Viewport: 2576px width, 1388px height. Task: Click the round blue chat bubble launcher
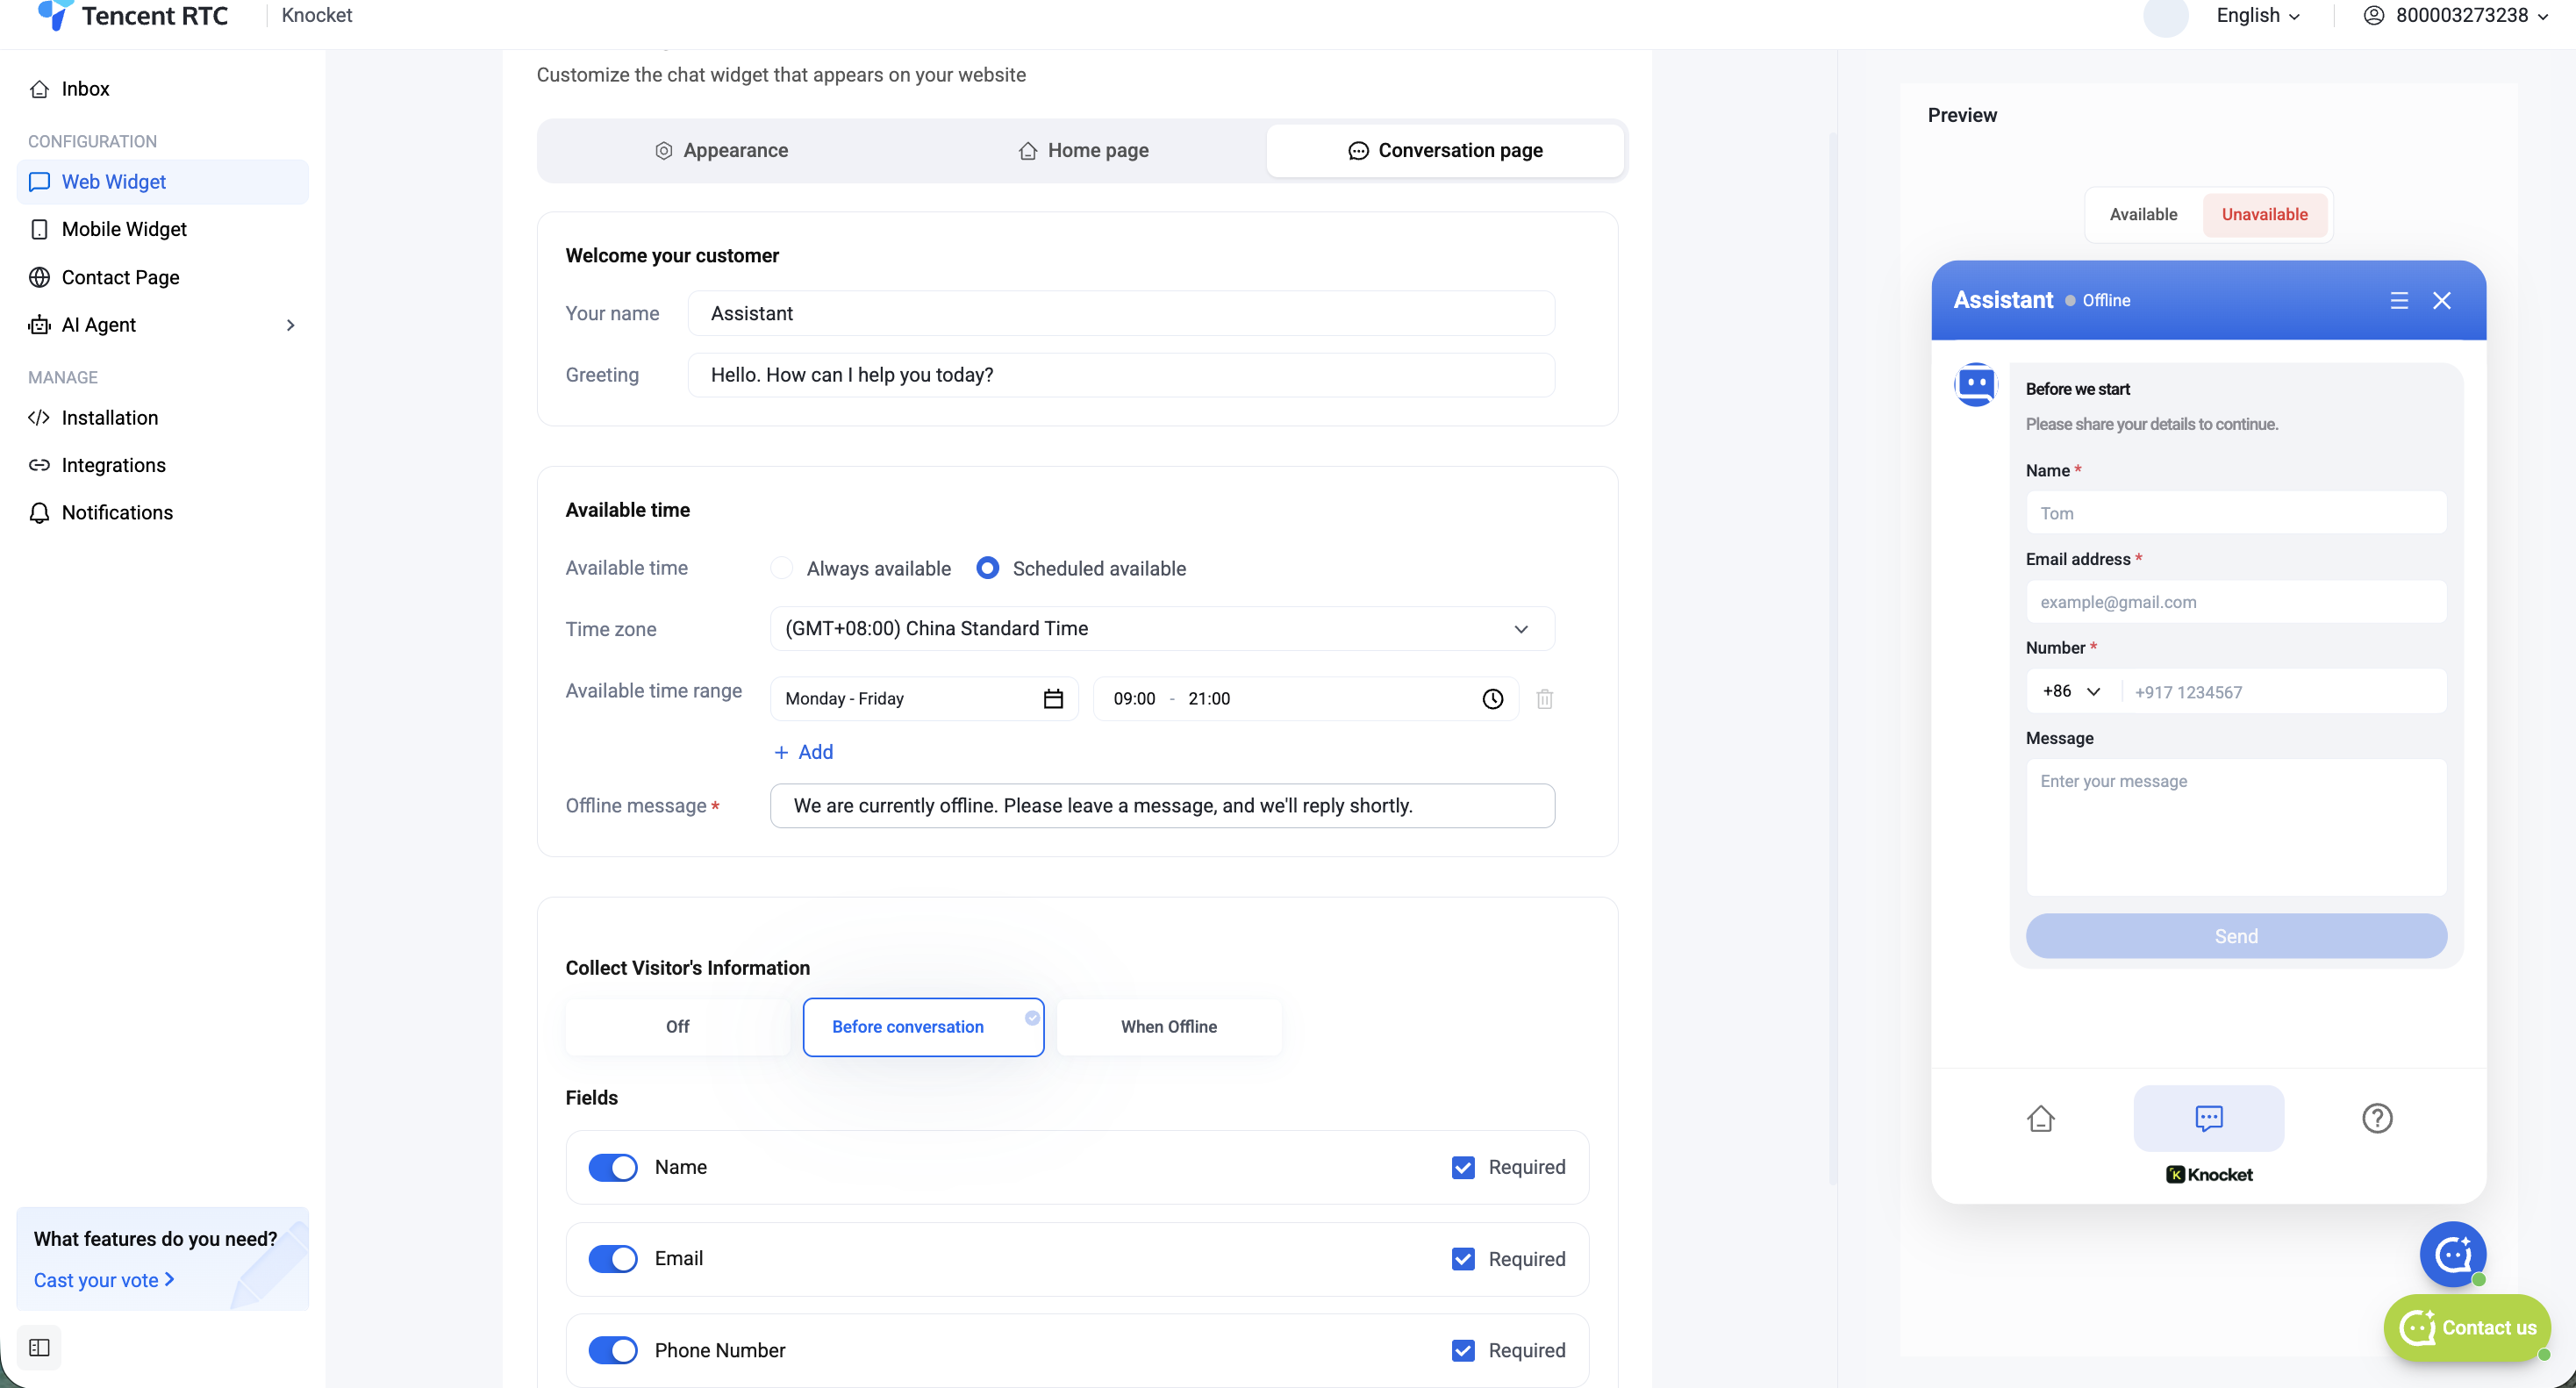pyautogui.click(x=2452, y=1254)
